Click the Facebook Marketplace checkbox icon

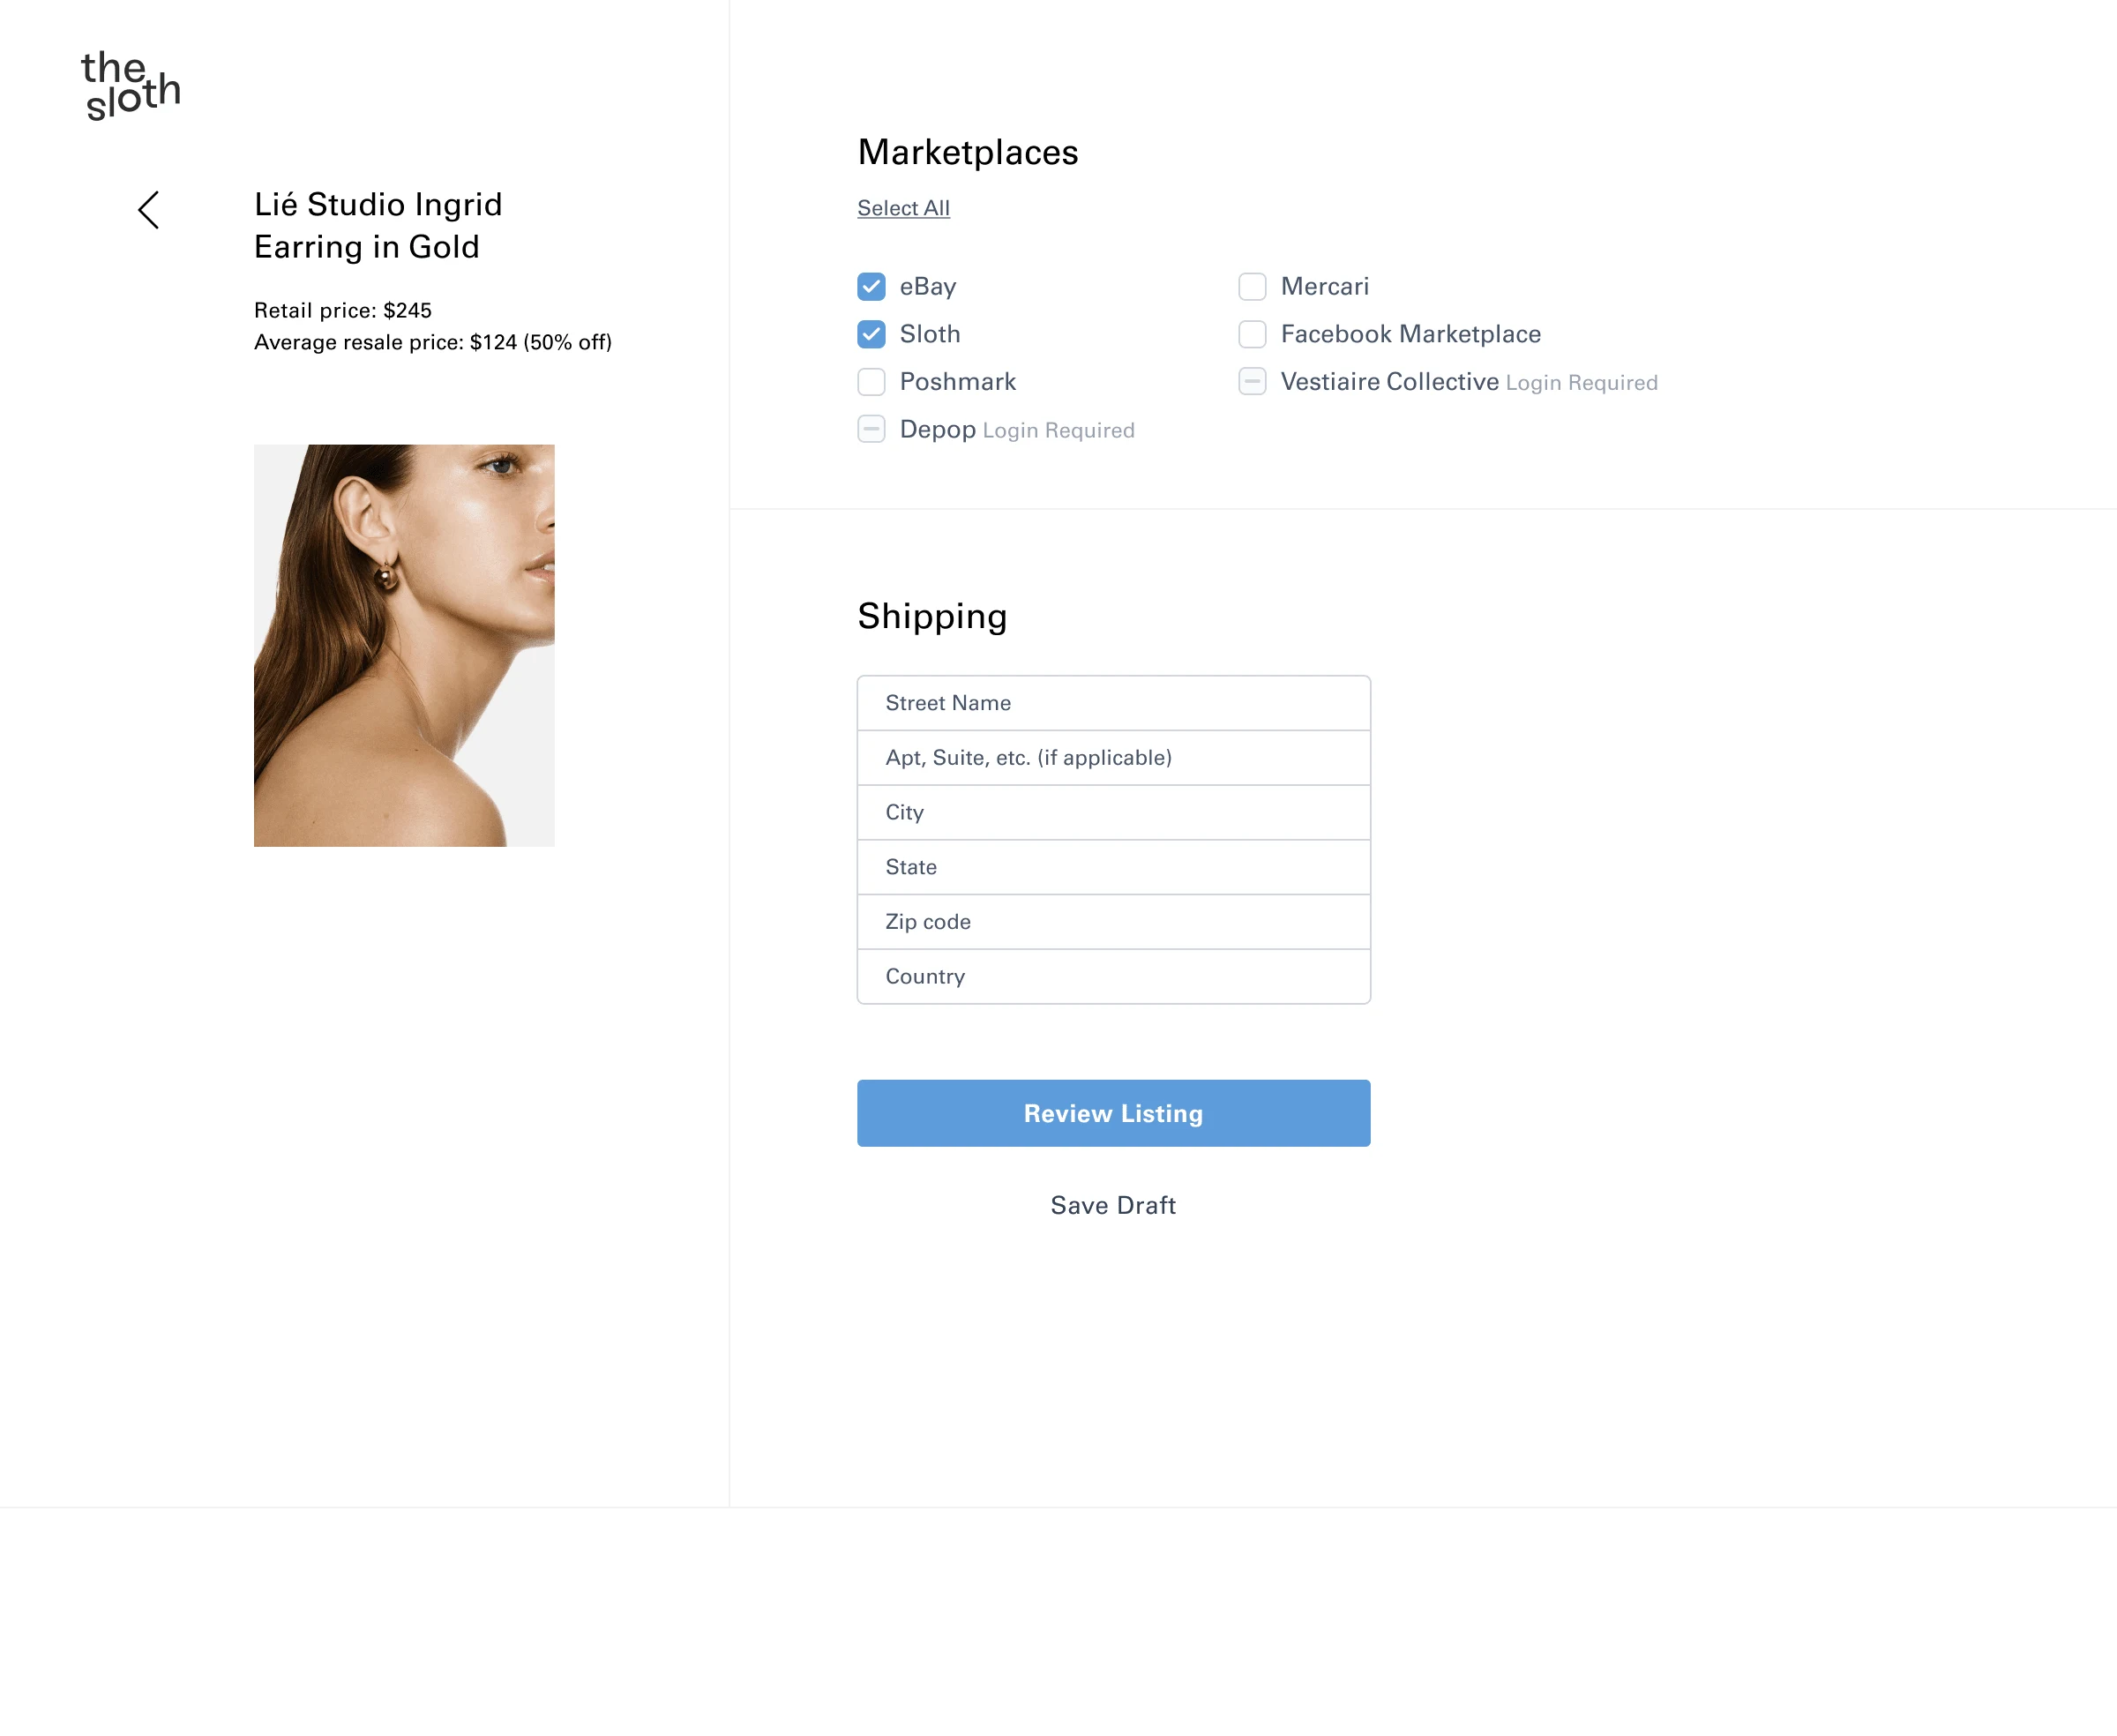pos(1253,334)
